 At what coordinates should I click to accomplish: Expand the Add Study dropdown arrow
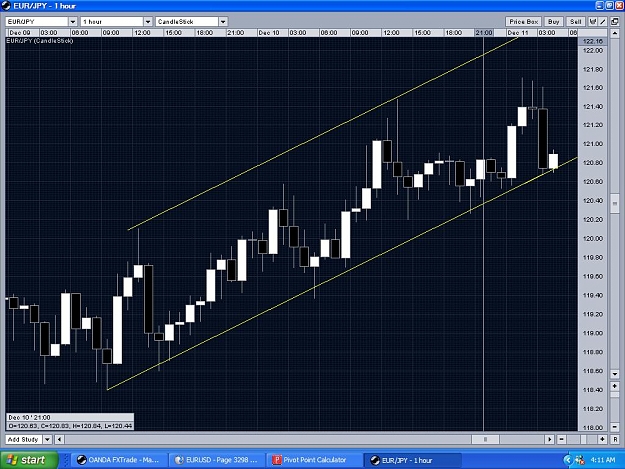coord(47,440)
